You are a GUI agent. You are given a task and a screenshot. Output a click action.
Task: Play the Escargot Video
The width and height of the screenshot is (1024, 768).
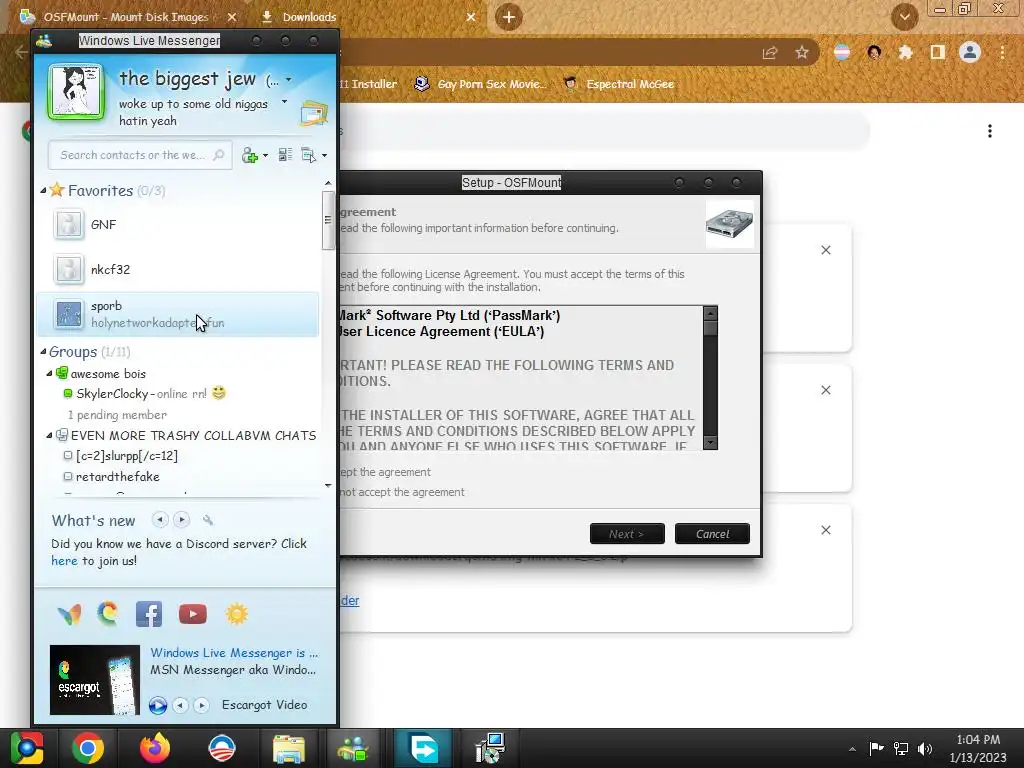[x=158, y=705]
